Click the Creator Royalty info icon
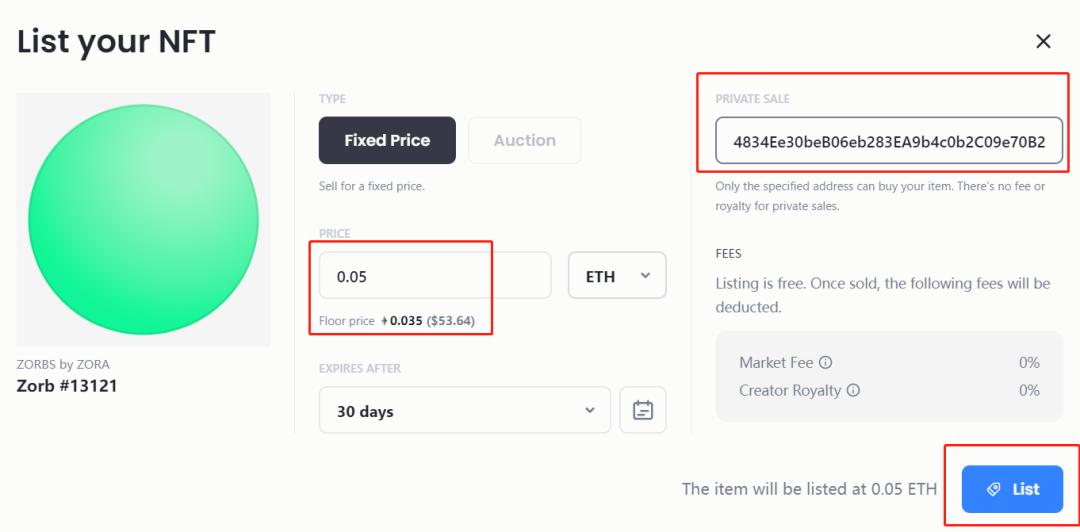The image size is (1080, 532). pyautogui.click(x=853, y=391)
